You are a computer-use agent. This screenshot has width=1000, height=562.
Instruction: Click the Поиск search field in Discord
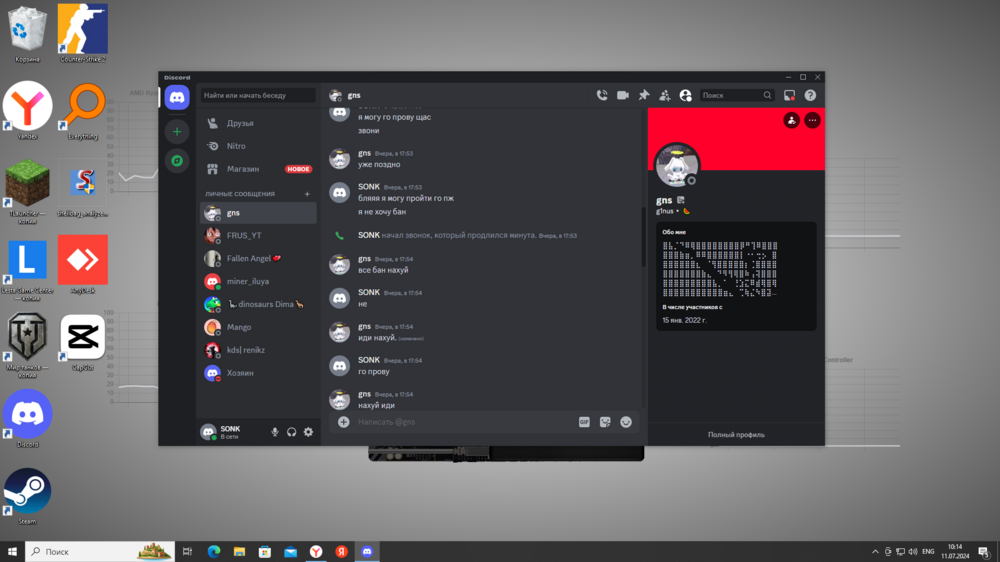pyautogui.click(x=737, y=95)
